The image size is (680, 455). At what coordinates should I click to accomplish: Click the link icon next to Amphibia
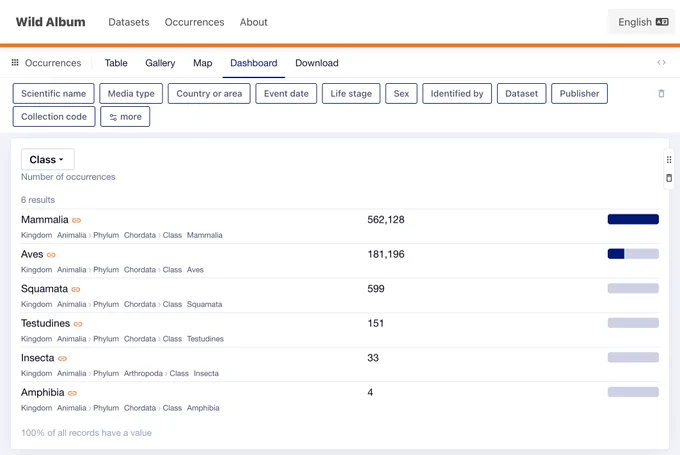[72, 393]
